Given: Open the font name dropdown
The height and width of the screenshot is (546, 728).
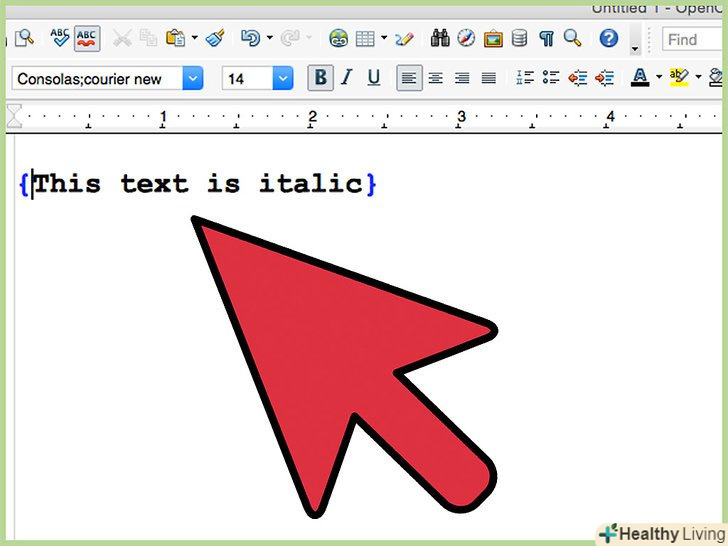Looking at the screenshot, I should coord(193,78).
